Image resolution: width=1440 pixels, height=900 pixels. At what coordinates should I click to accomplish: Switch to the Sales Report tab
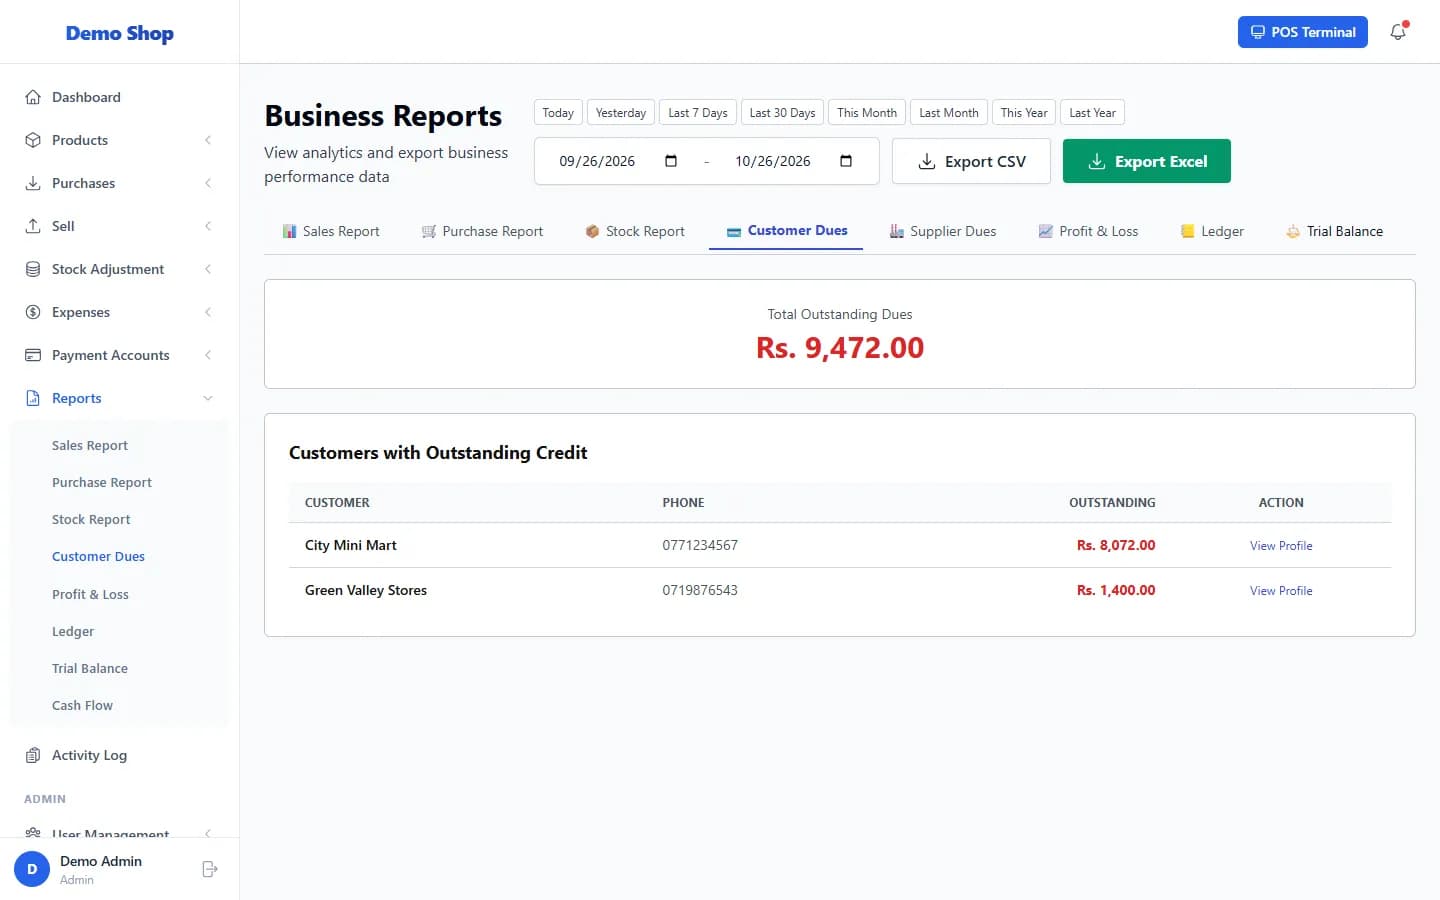pyautogui.click(x=331, y=231)
